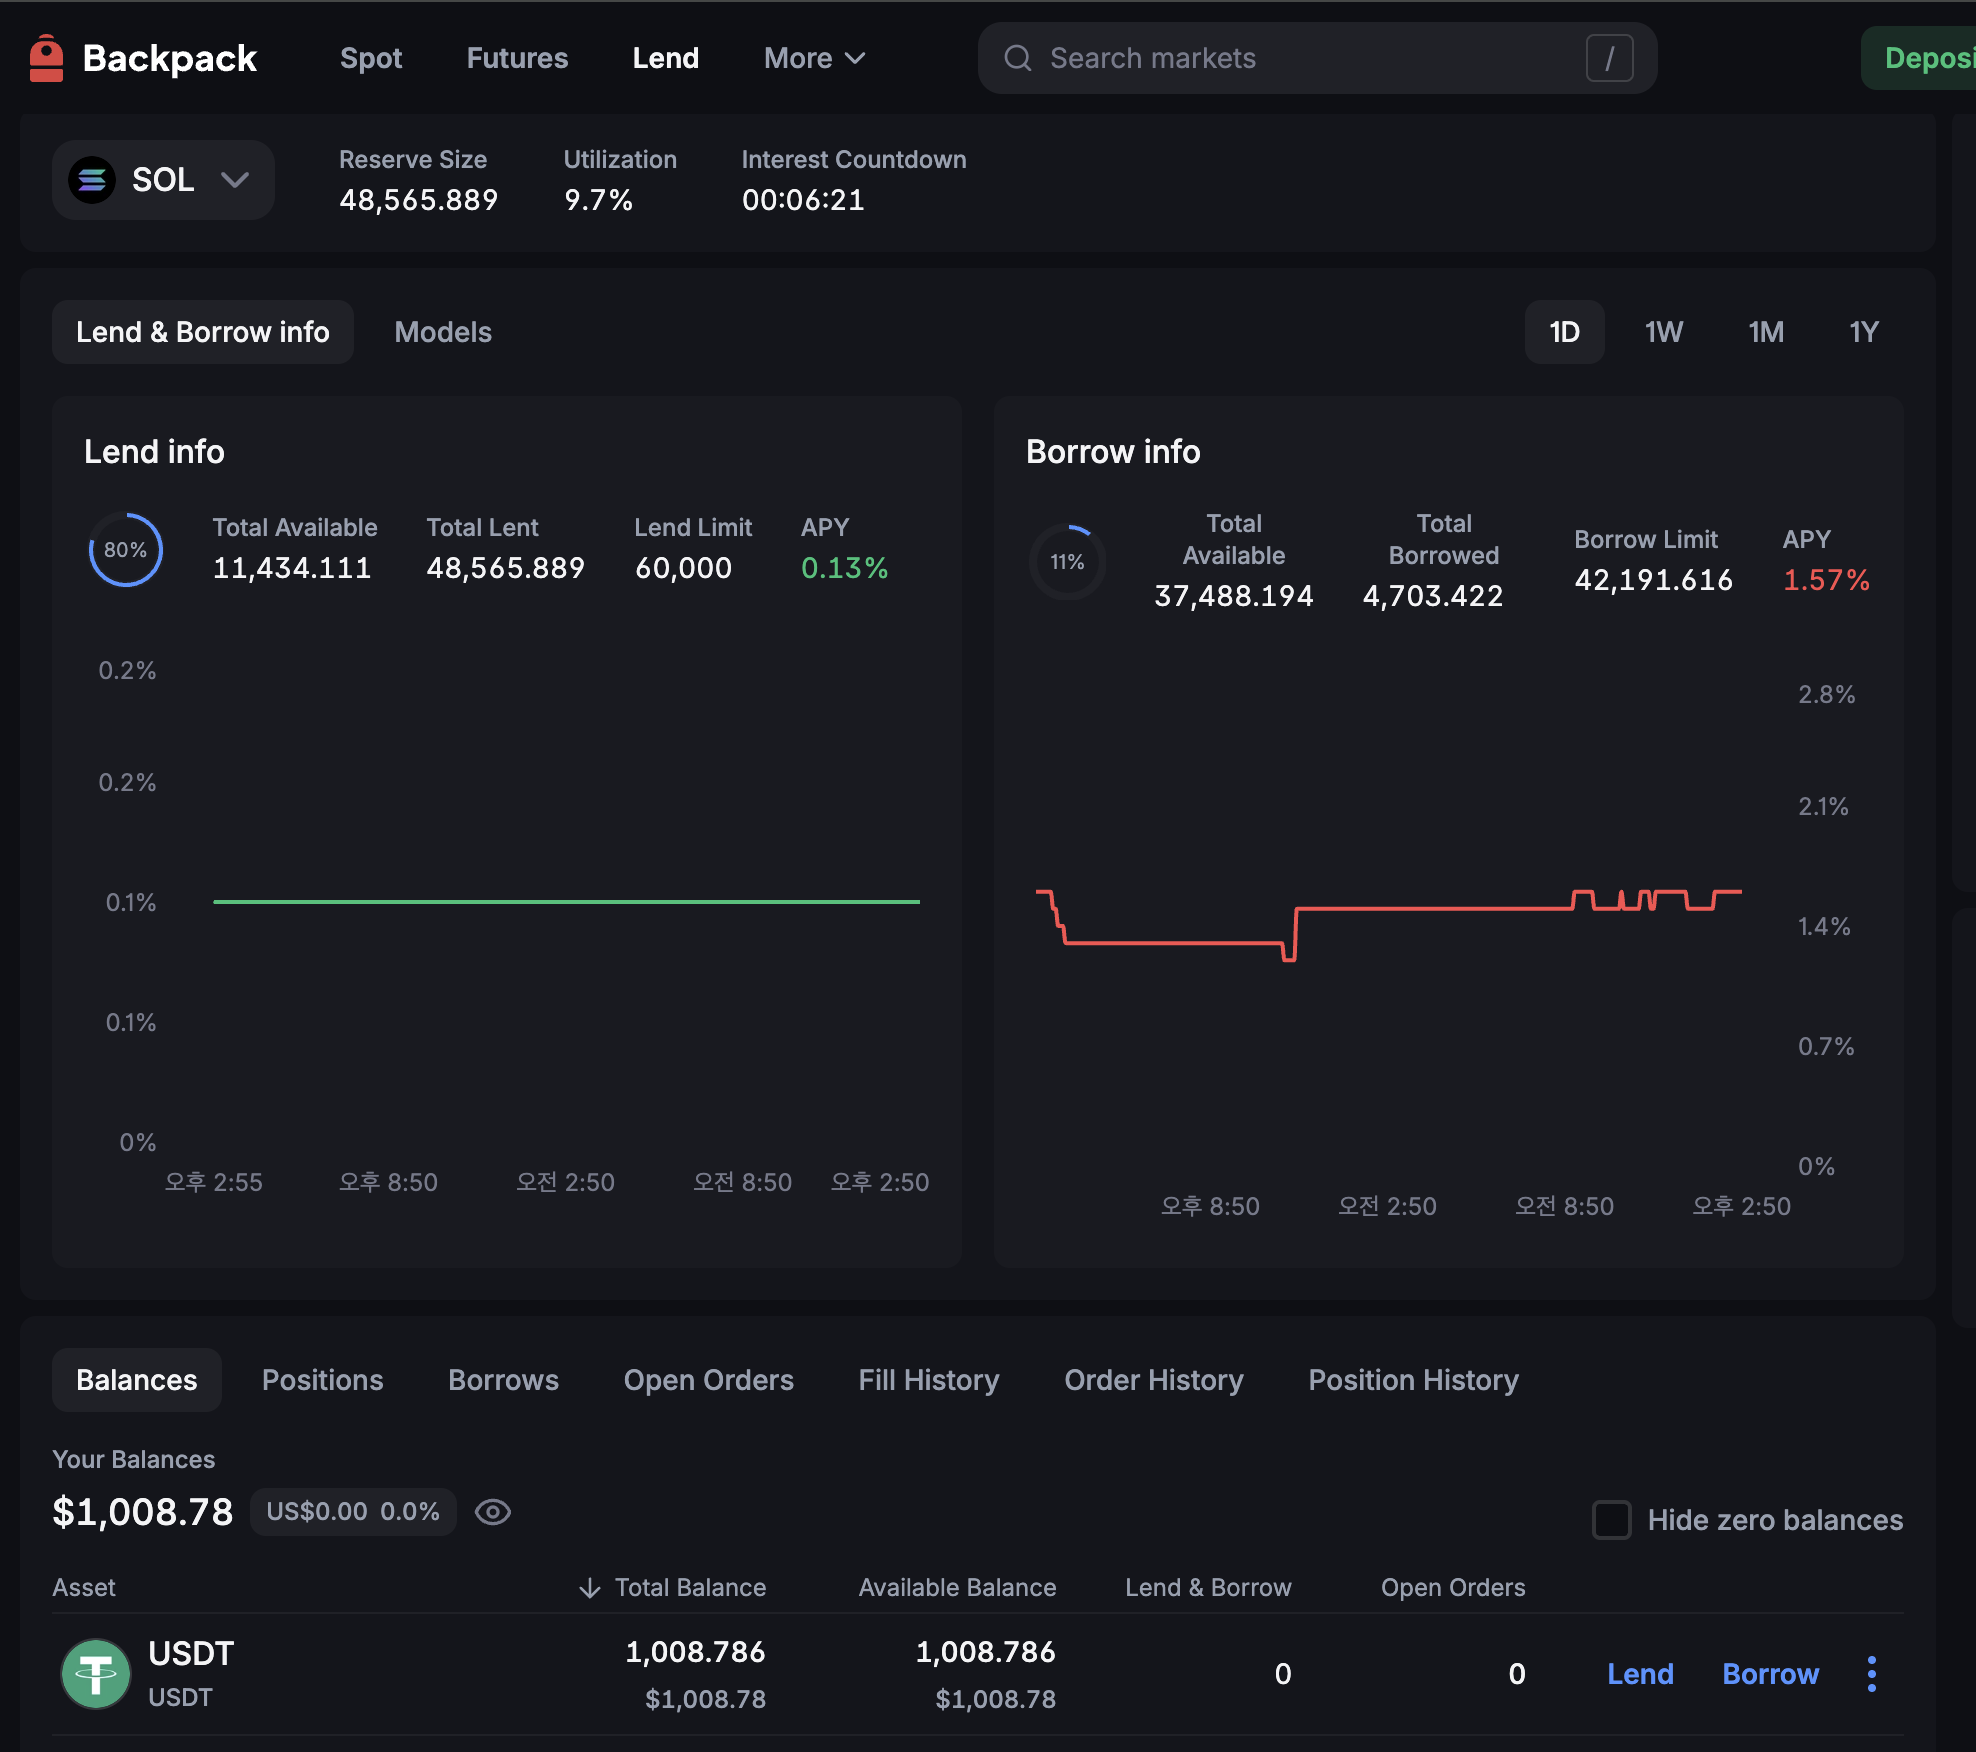Switch to the Models tab
The height and width of the screenshot is (1752, 1976).
click(442, 332)
